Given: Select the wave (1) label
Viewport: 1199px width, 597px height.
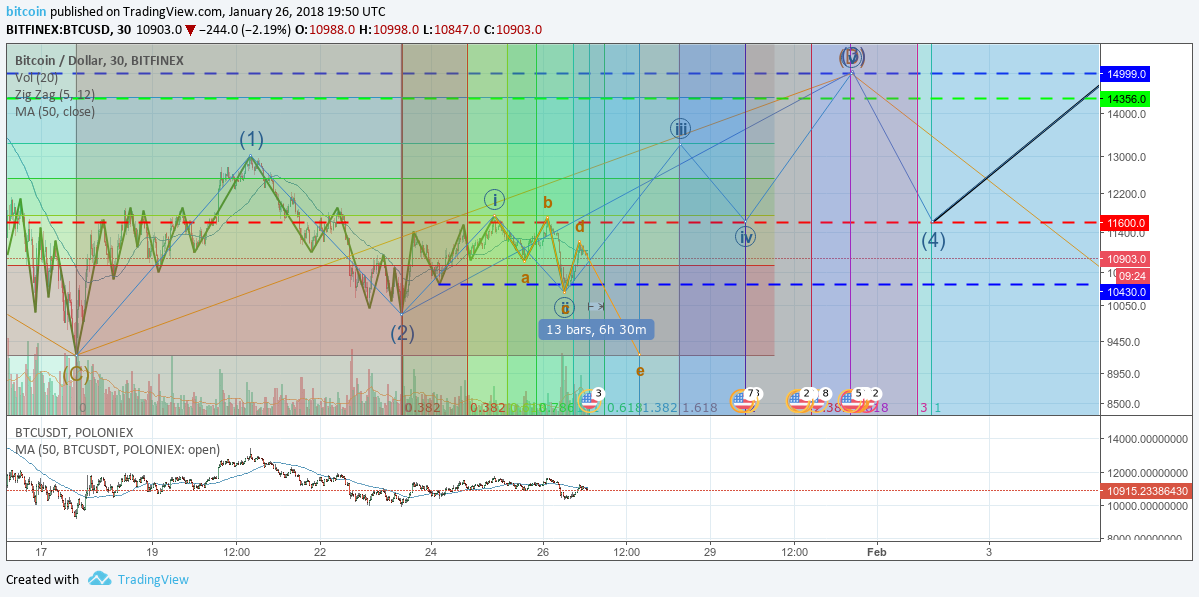Looking at the screenshot, I should [x=252, y=139].
